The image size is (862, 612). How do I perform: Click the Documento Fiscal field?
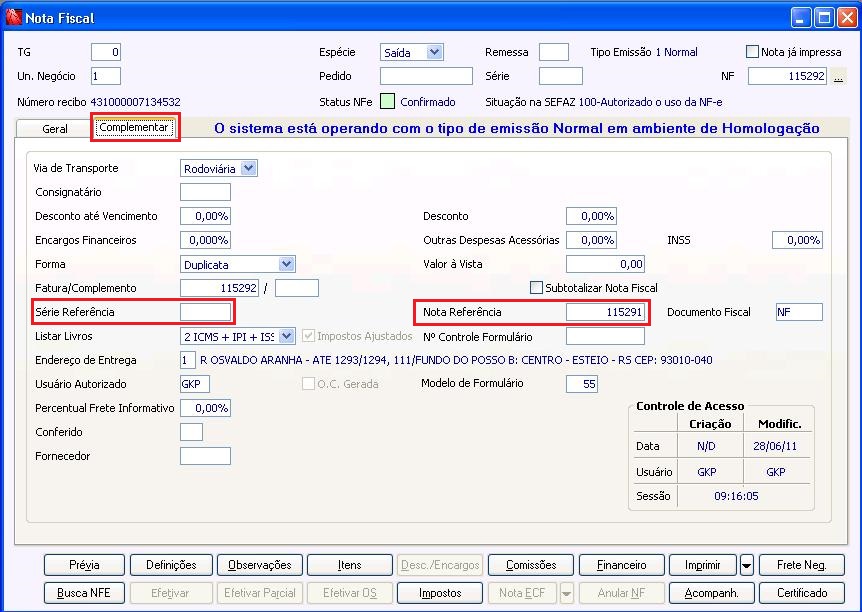pos(799,312)
